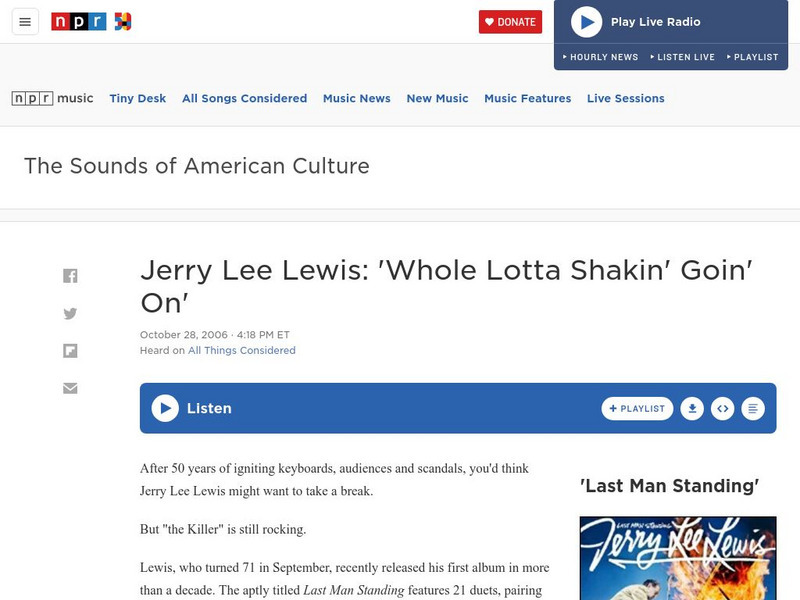This screenshot has width=800, height=600.
Task: Open the embed code icon
Action: [723, 408]
